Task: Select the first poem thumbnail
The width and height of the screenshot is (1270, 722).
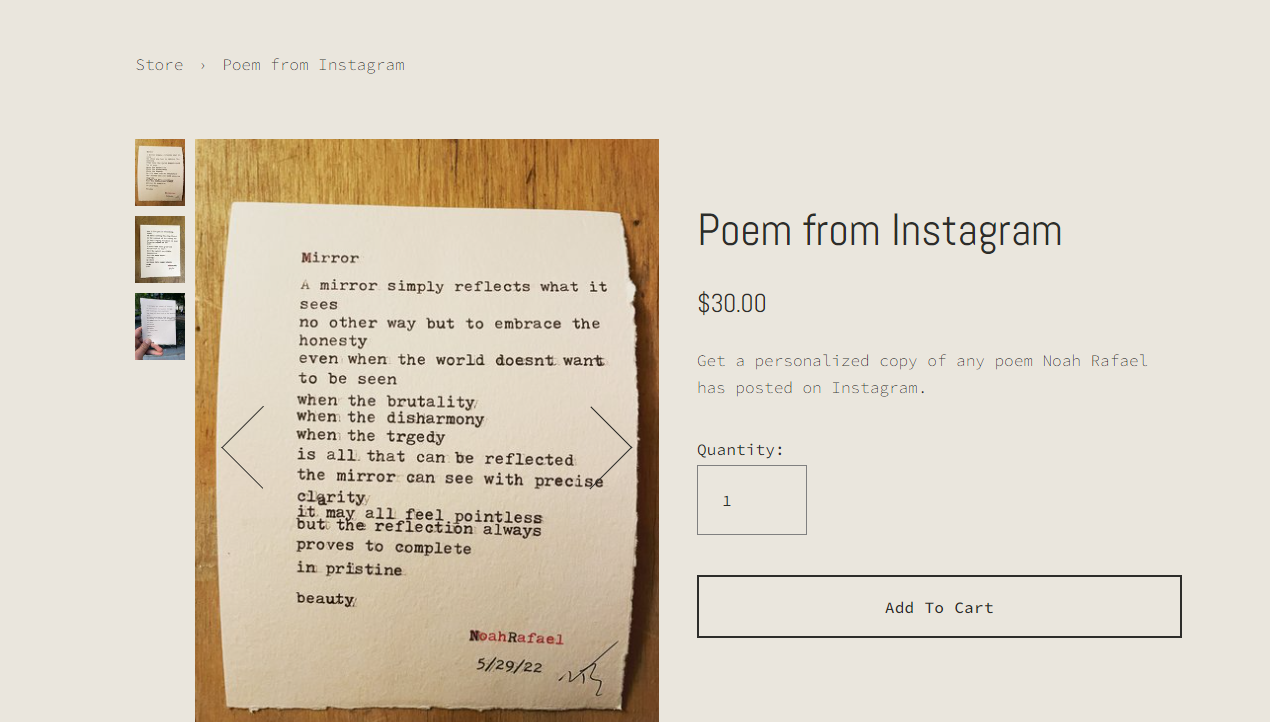Action: click(160, 172)
